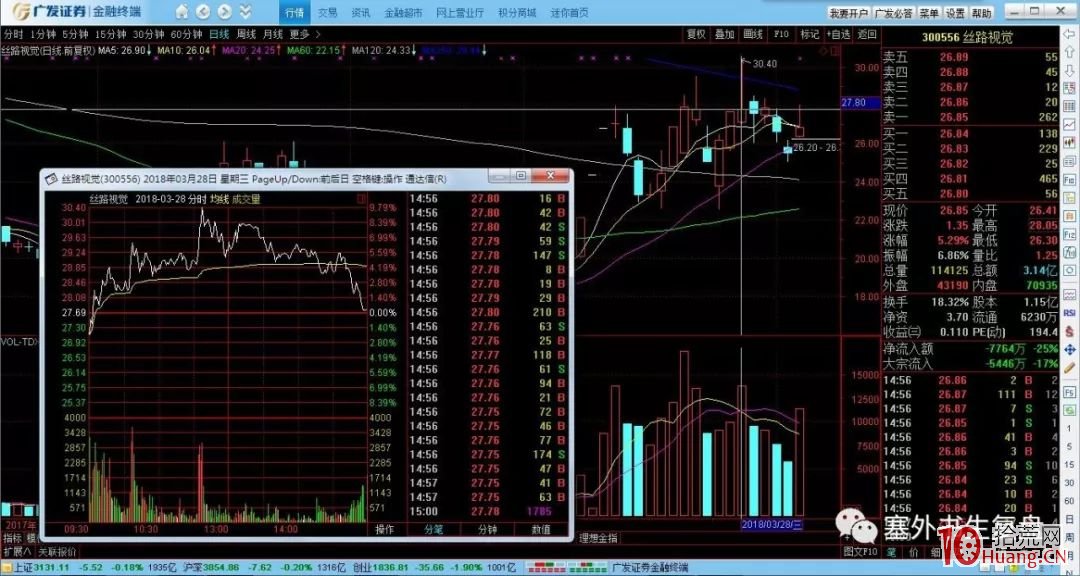Viewport: 1080px width, 576px height.
Task: Click the small icon at popup chart corner
Action: (362, 199)
